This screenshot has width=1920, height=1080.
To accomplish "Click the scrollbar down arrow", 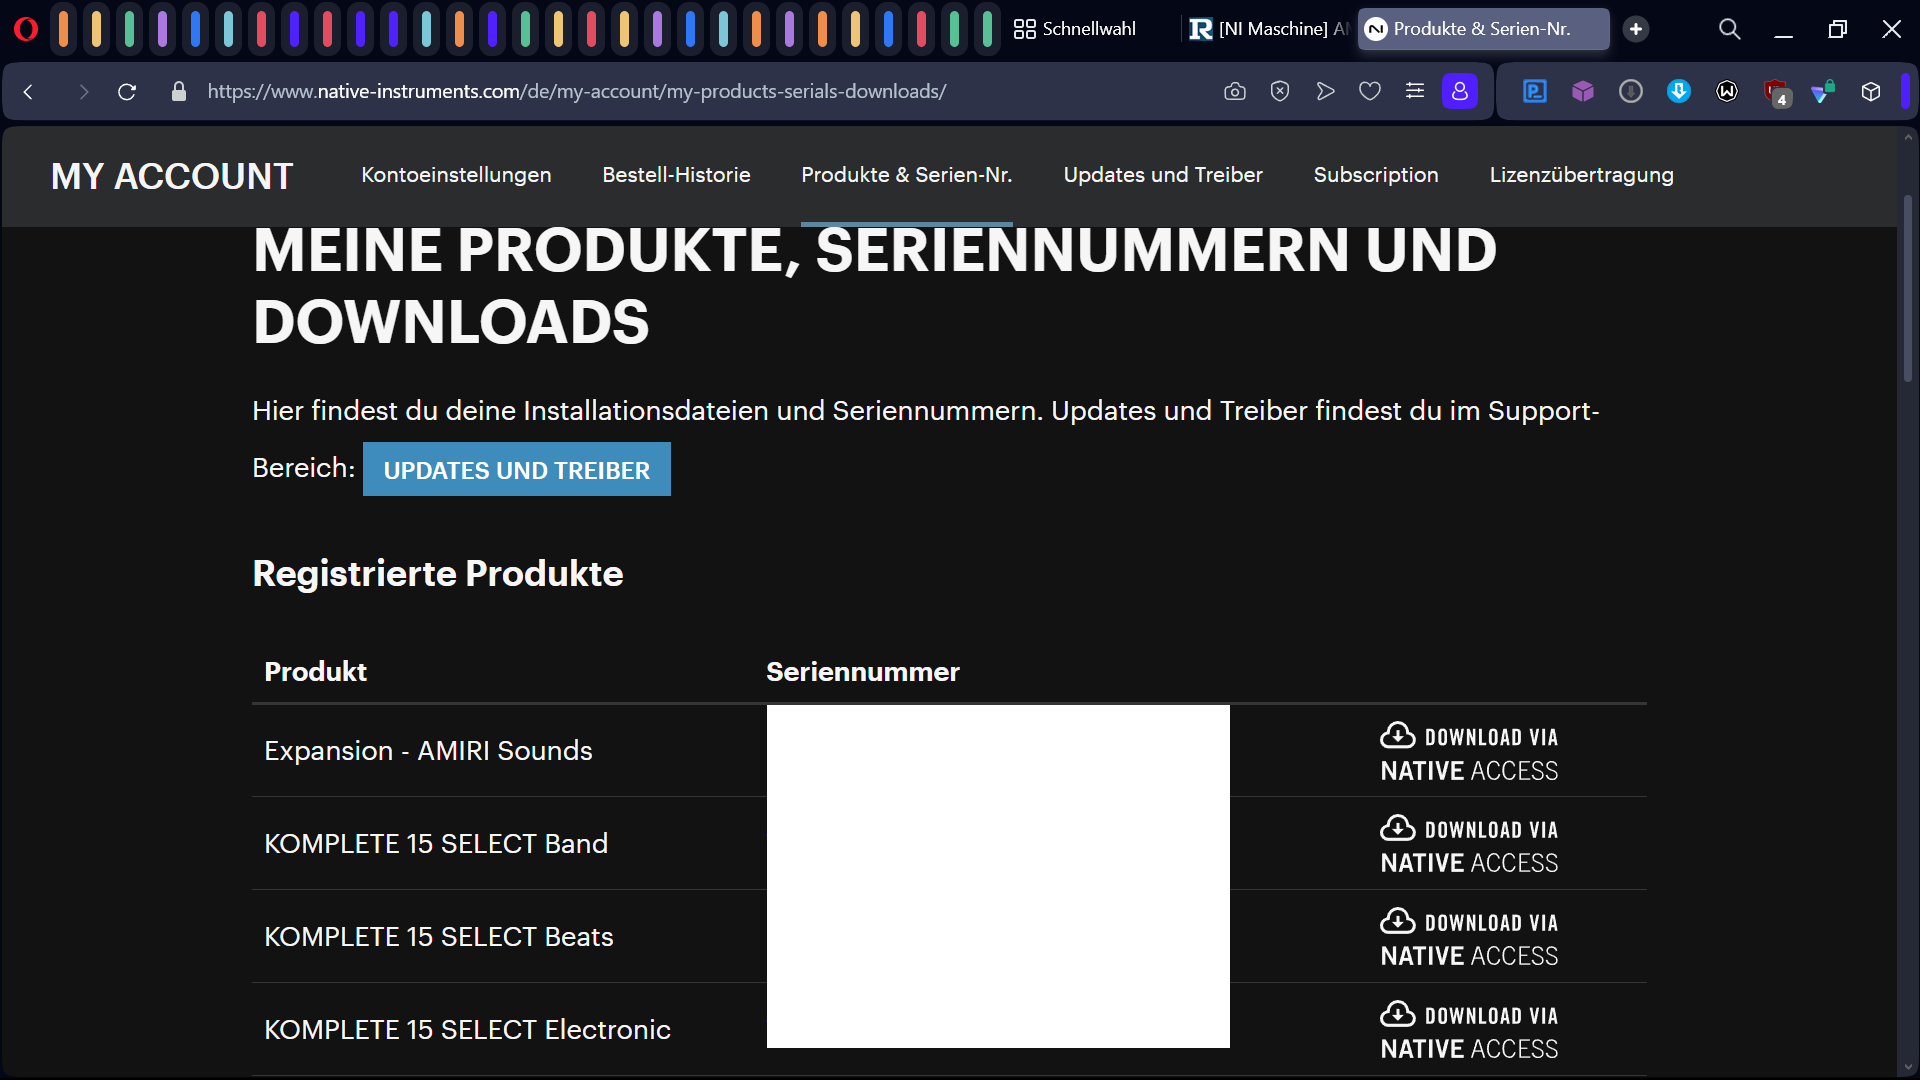I will point(1908,1067).
